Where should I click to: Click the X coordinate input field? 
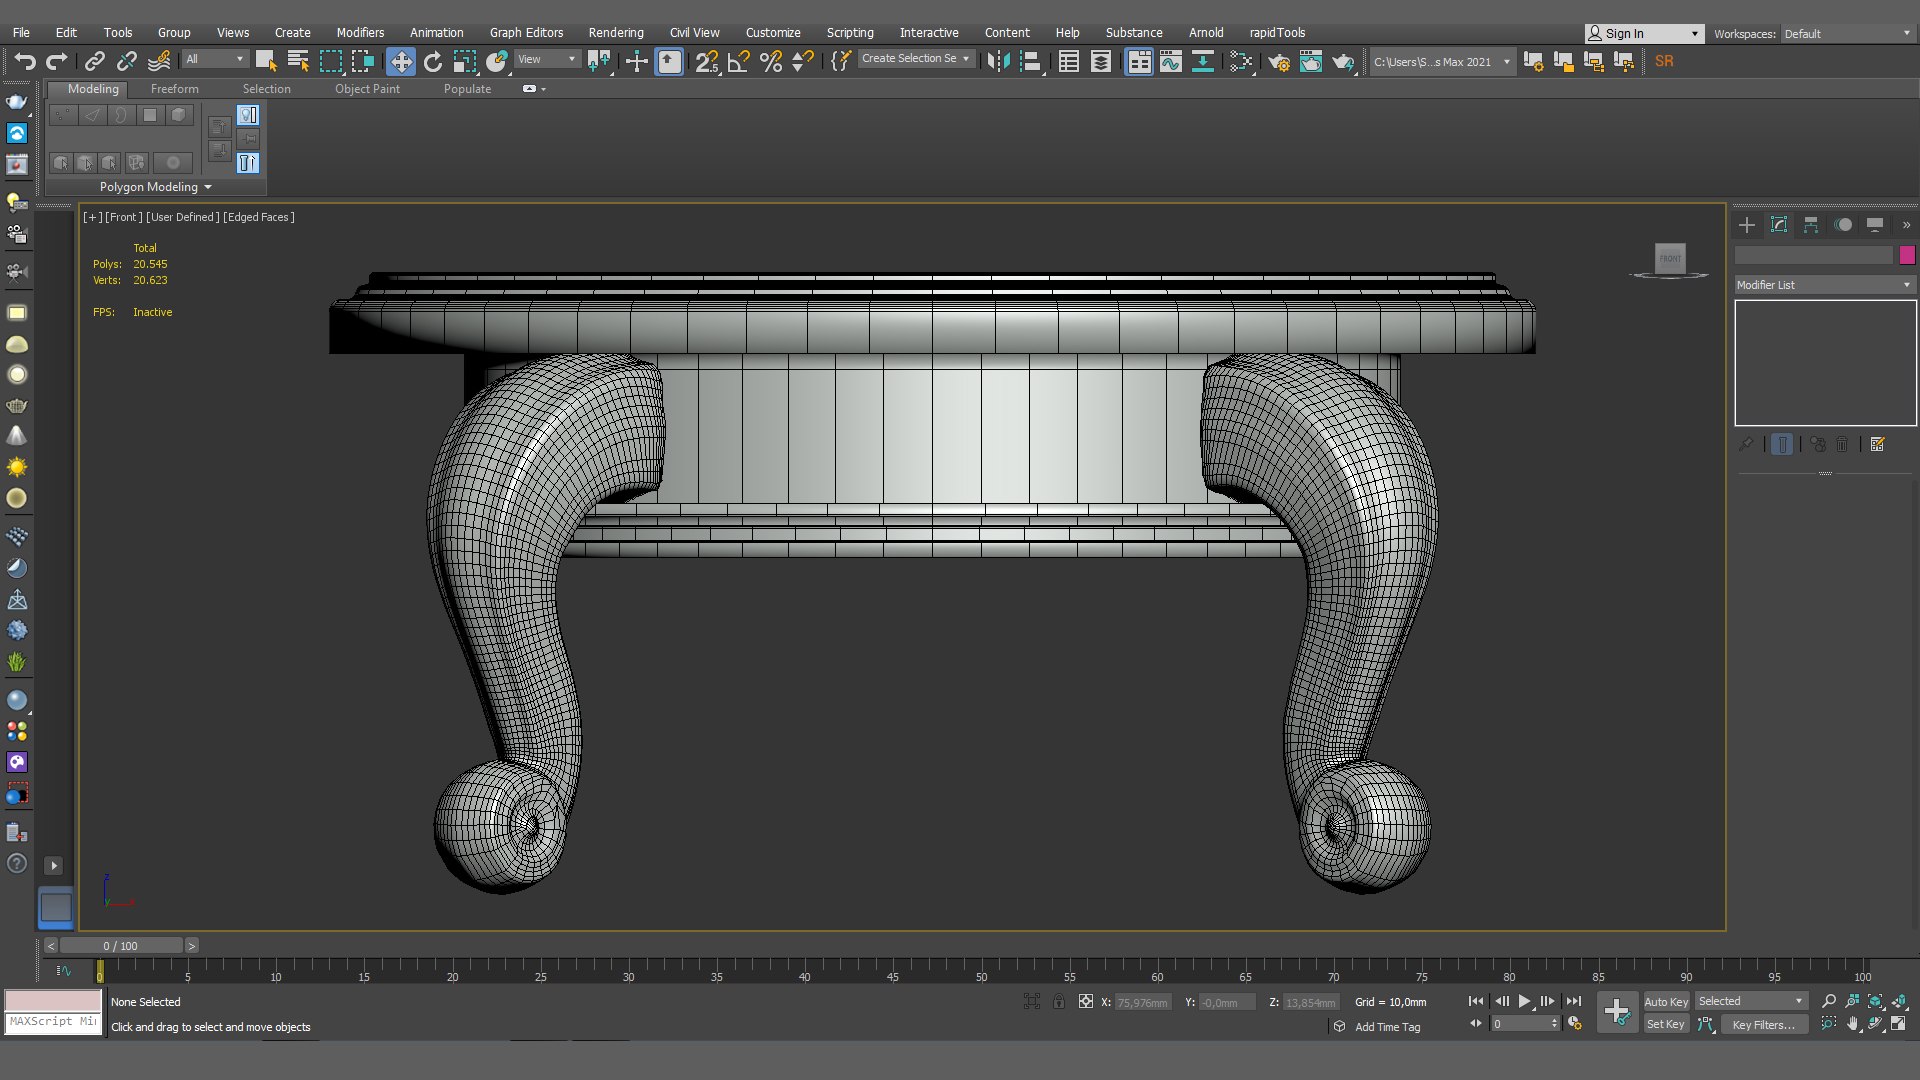click(x=1144, y=1002)
